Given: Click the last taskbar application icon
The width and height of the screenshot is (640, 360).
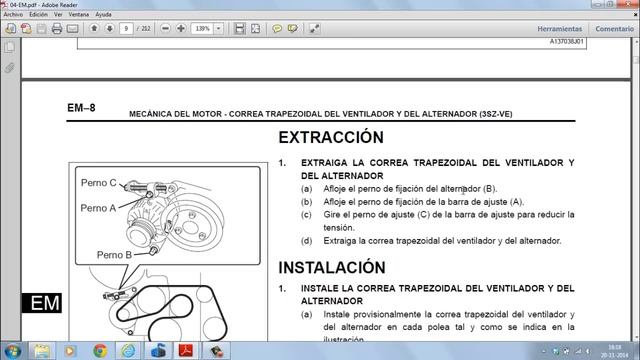Looking at the screenshot, I should pos(216,351).
